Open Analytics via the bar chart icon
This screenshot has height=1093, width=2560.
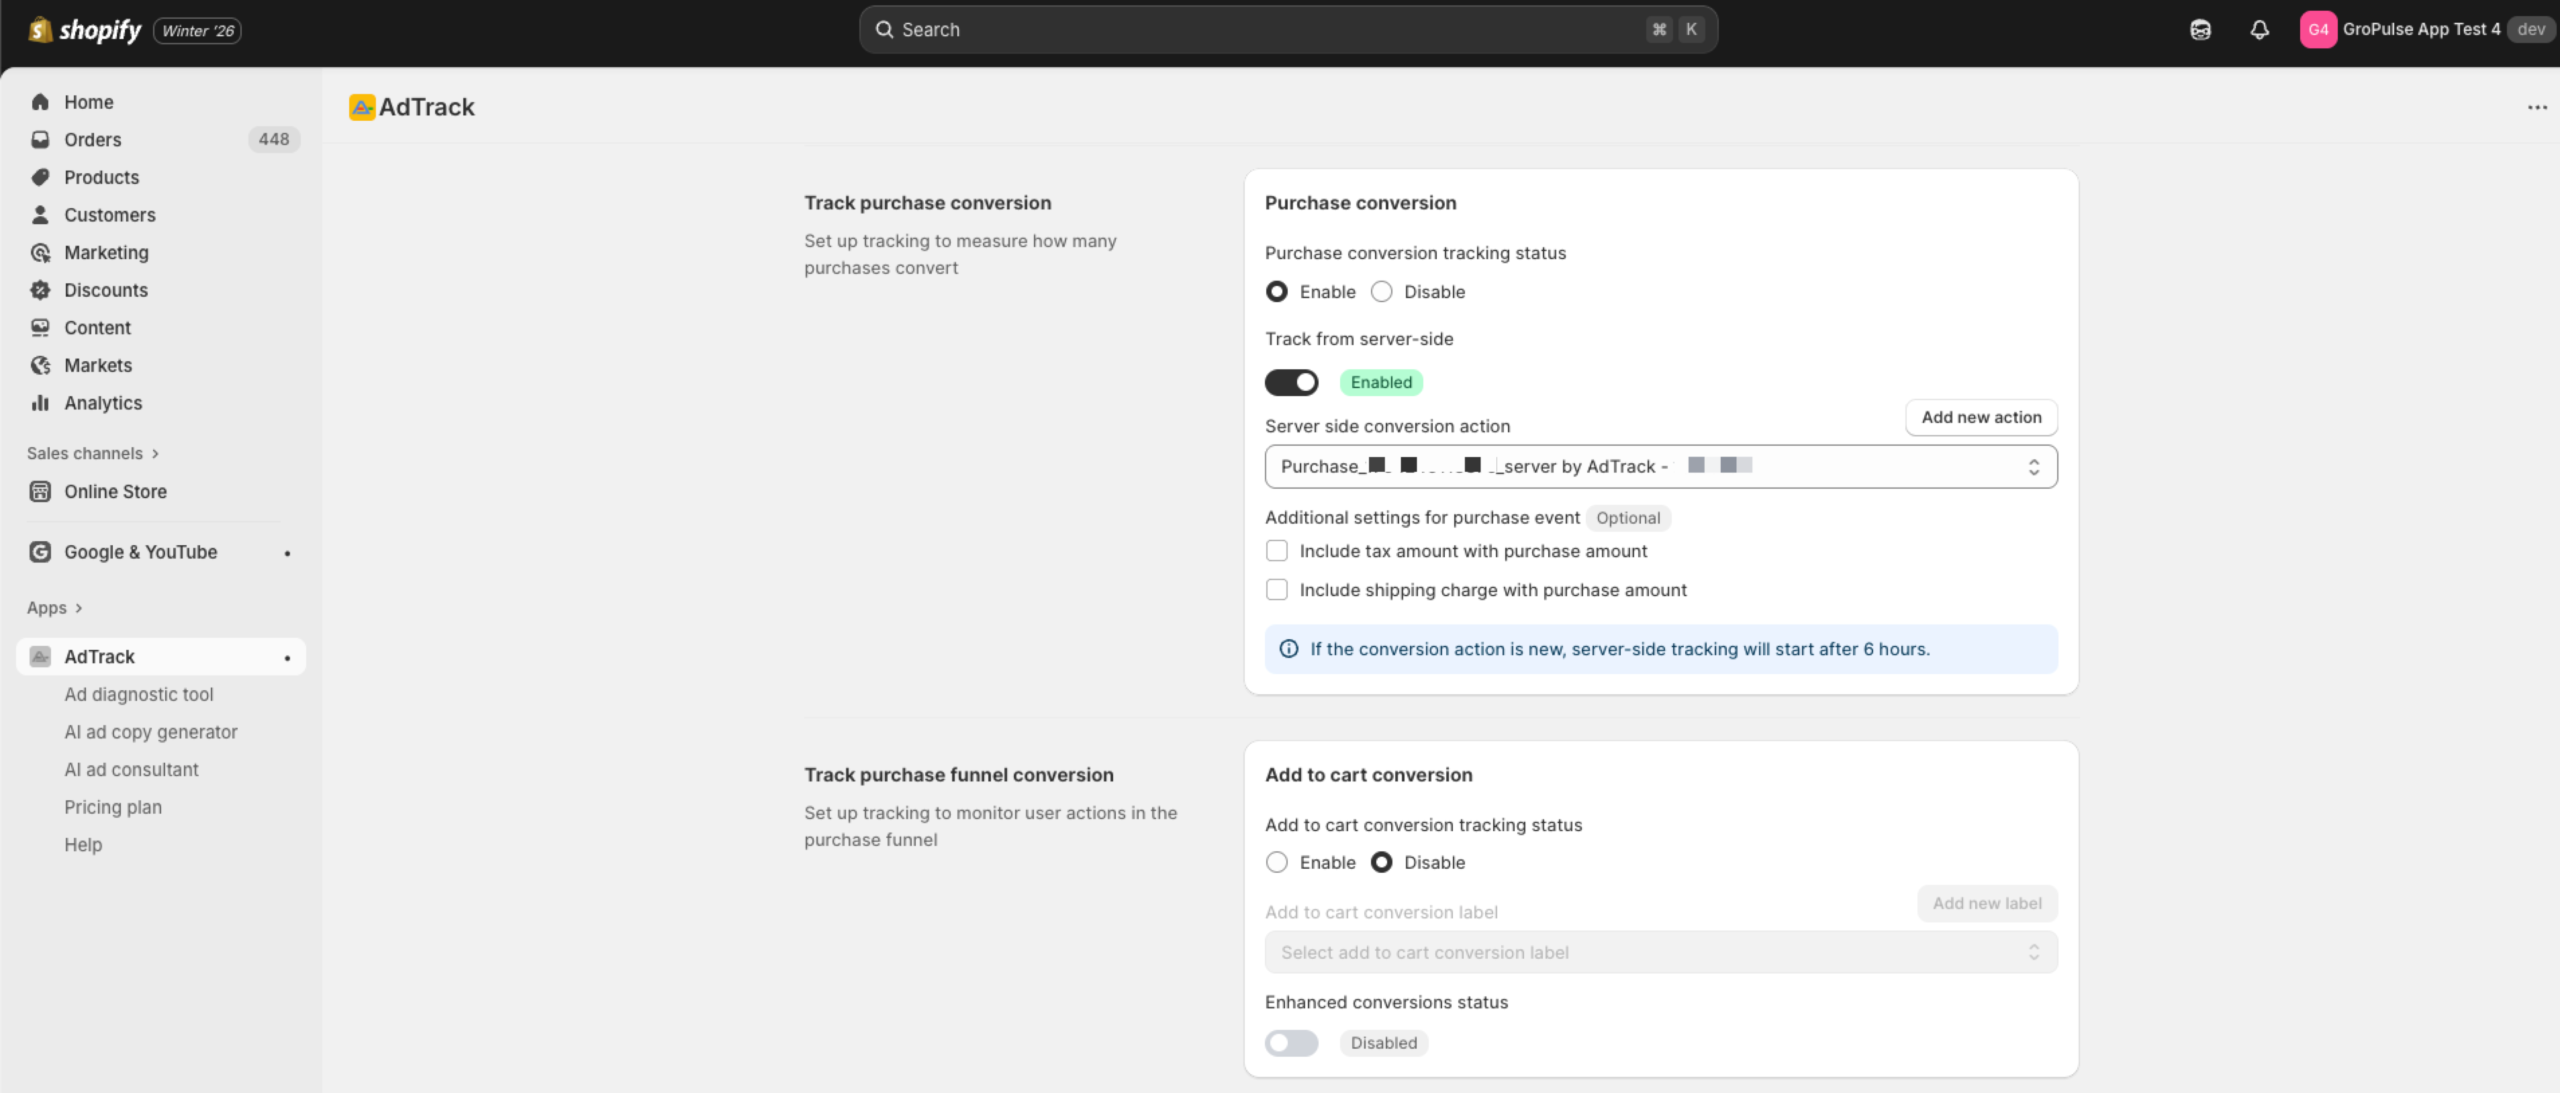tap(40, 403)
